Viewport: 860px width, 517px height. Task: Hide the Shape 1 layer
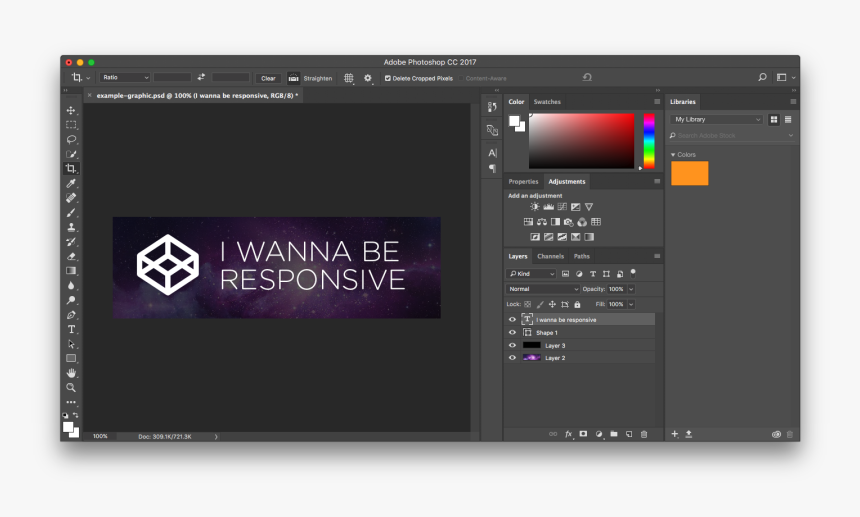coord(512,333)
